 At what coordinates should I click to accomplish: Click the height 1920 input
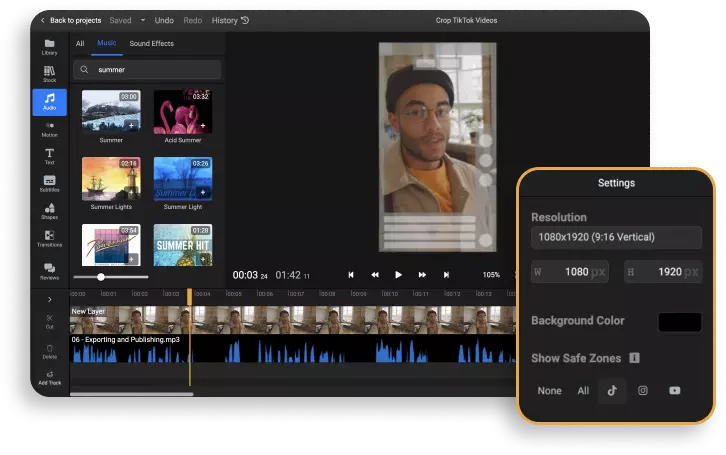point(663,272)
